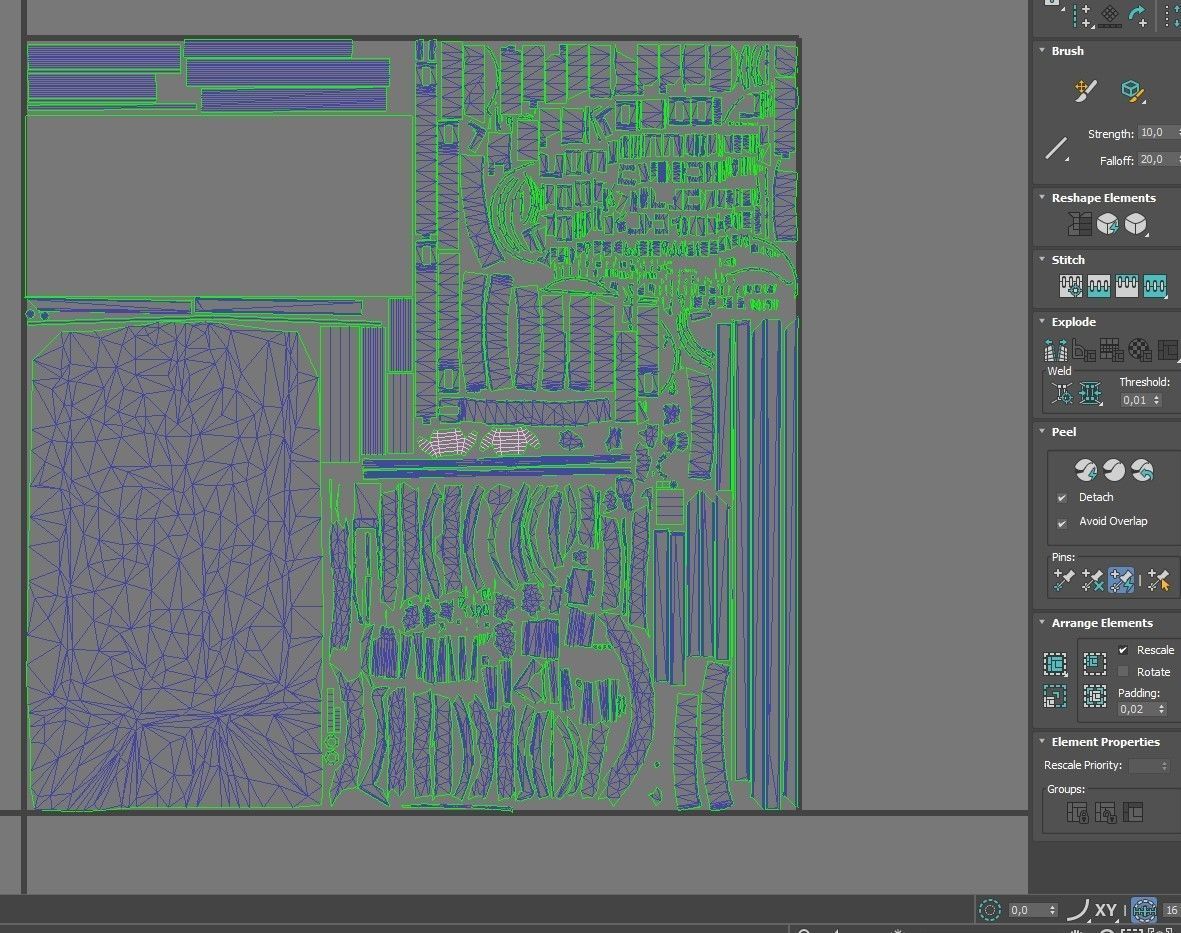
Task: Open the XY falloff space flyout
Action: 1105,910
